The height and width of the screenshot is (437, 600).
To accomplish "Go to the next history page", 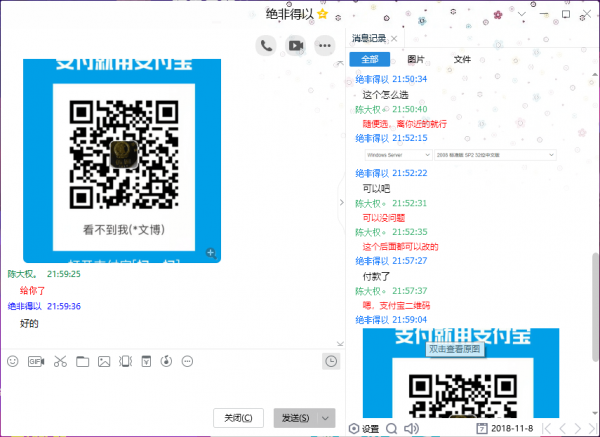I will point(578,429).
